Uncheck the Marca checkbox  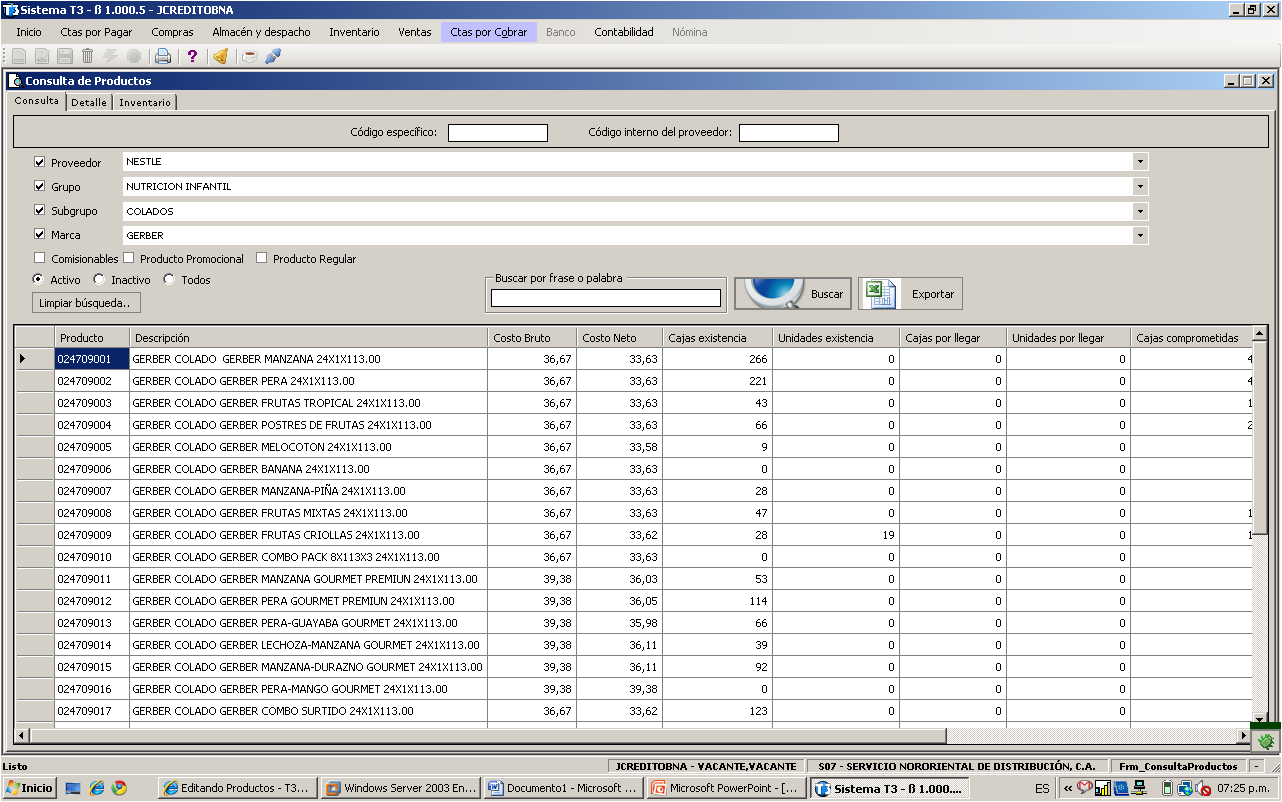click(40, 234)
